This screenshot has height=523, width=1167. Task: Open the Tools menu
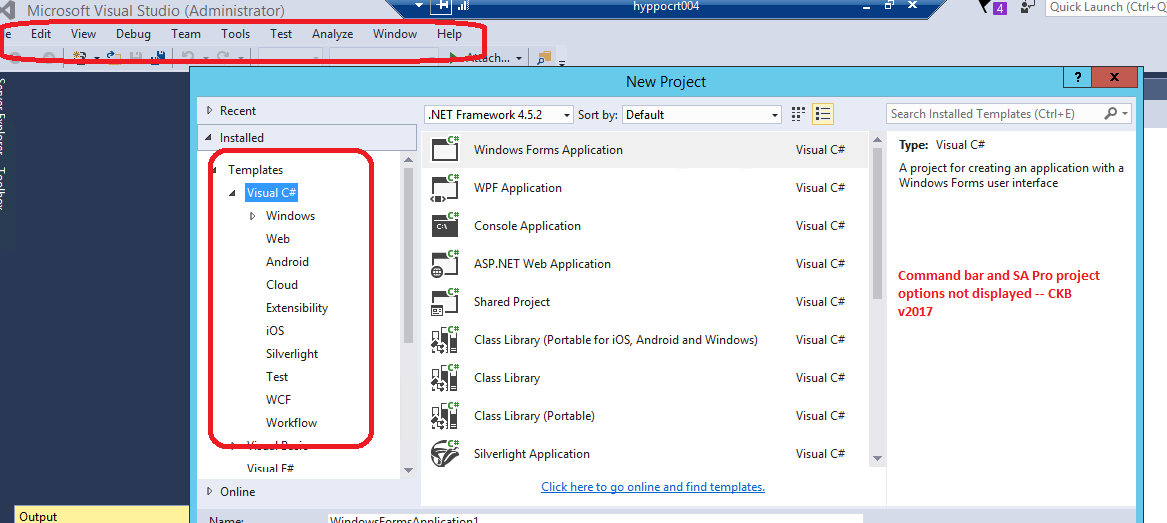(235, 33)
